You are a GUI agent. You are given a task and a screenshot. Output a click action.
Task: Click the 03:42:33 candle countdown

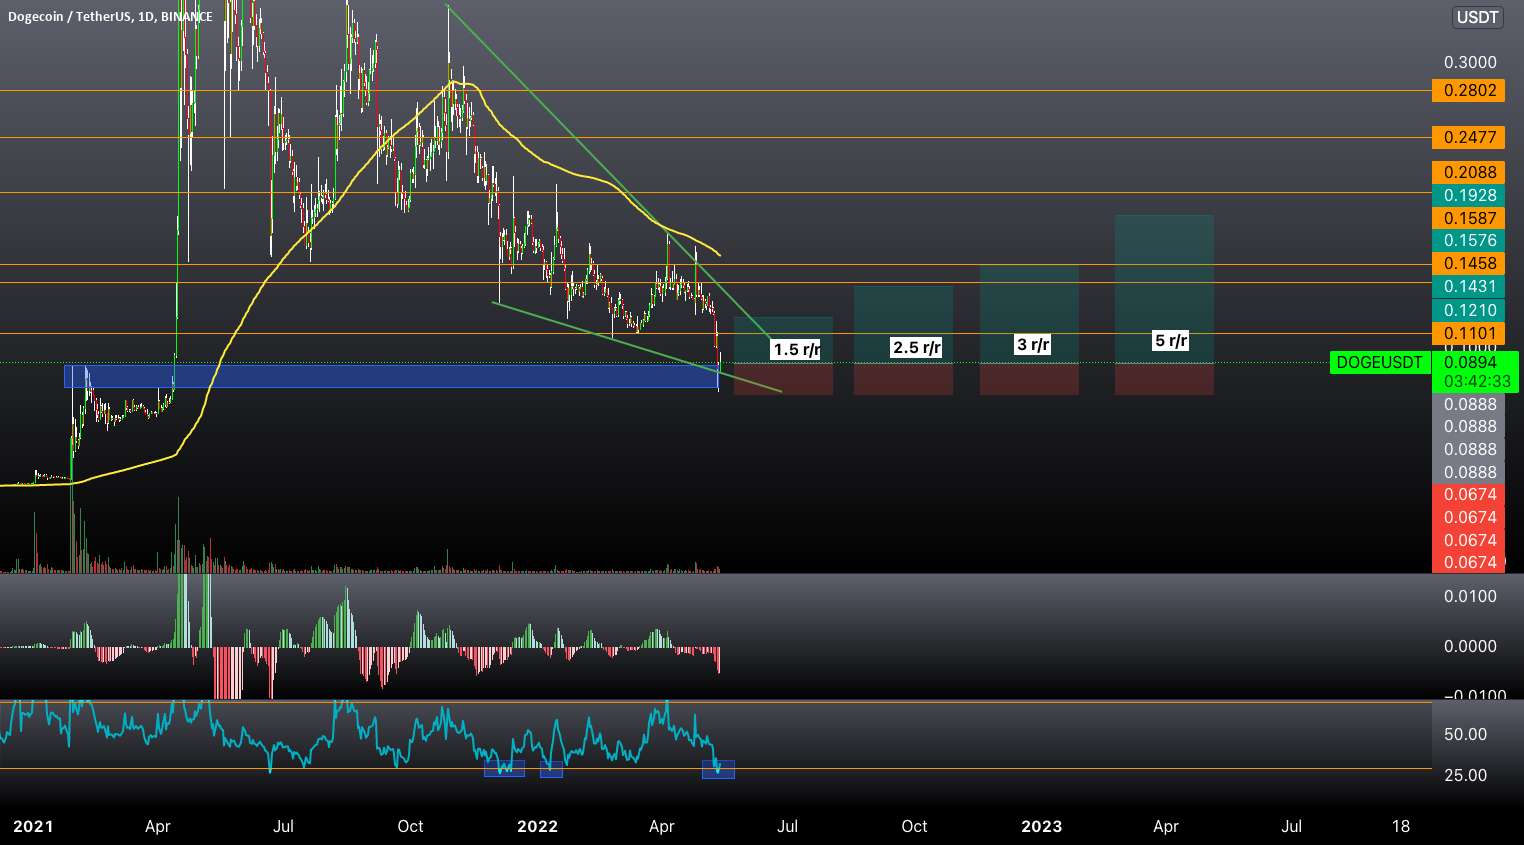pos(1476,382)
